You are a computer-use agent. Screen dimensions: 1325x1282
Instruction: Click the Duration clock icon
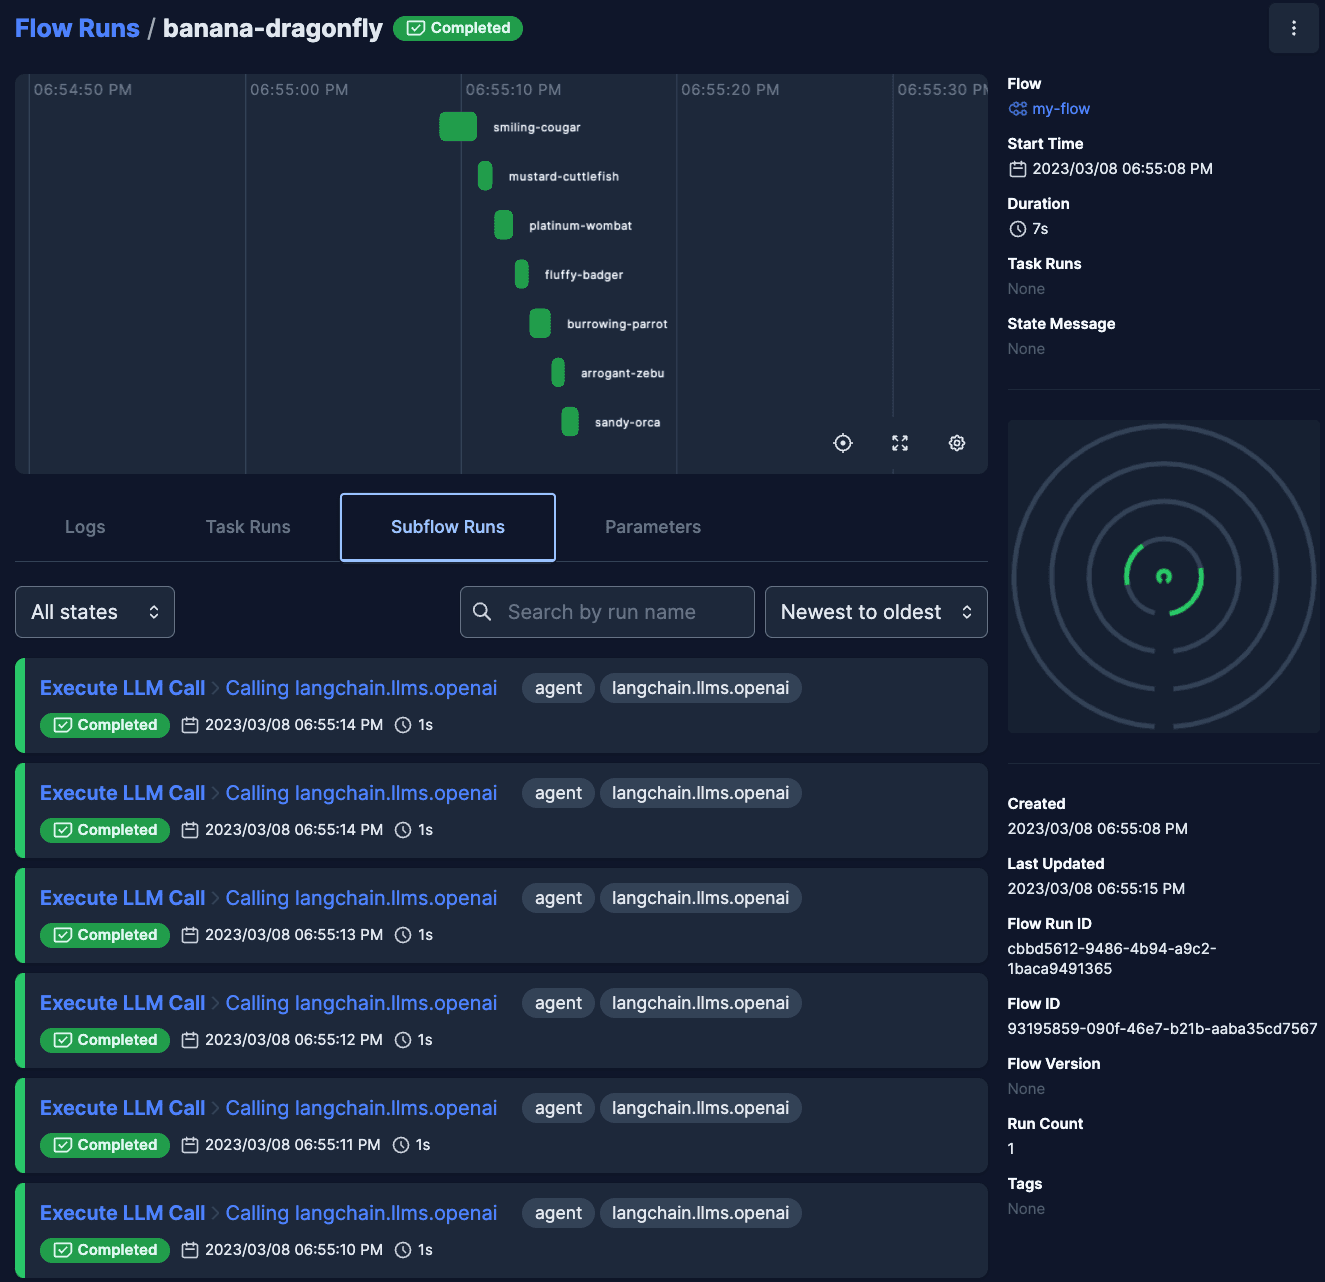pos(1018,229)
